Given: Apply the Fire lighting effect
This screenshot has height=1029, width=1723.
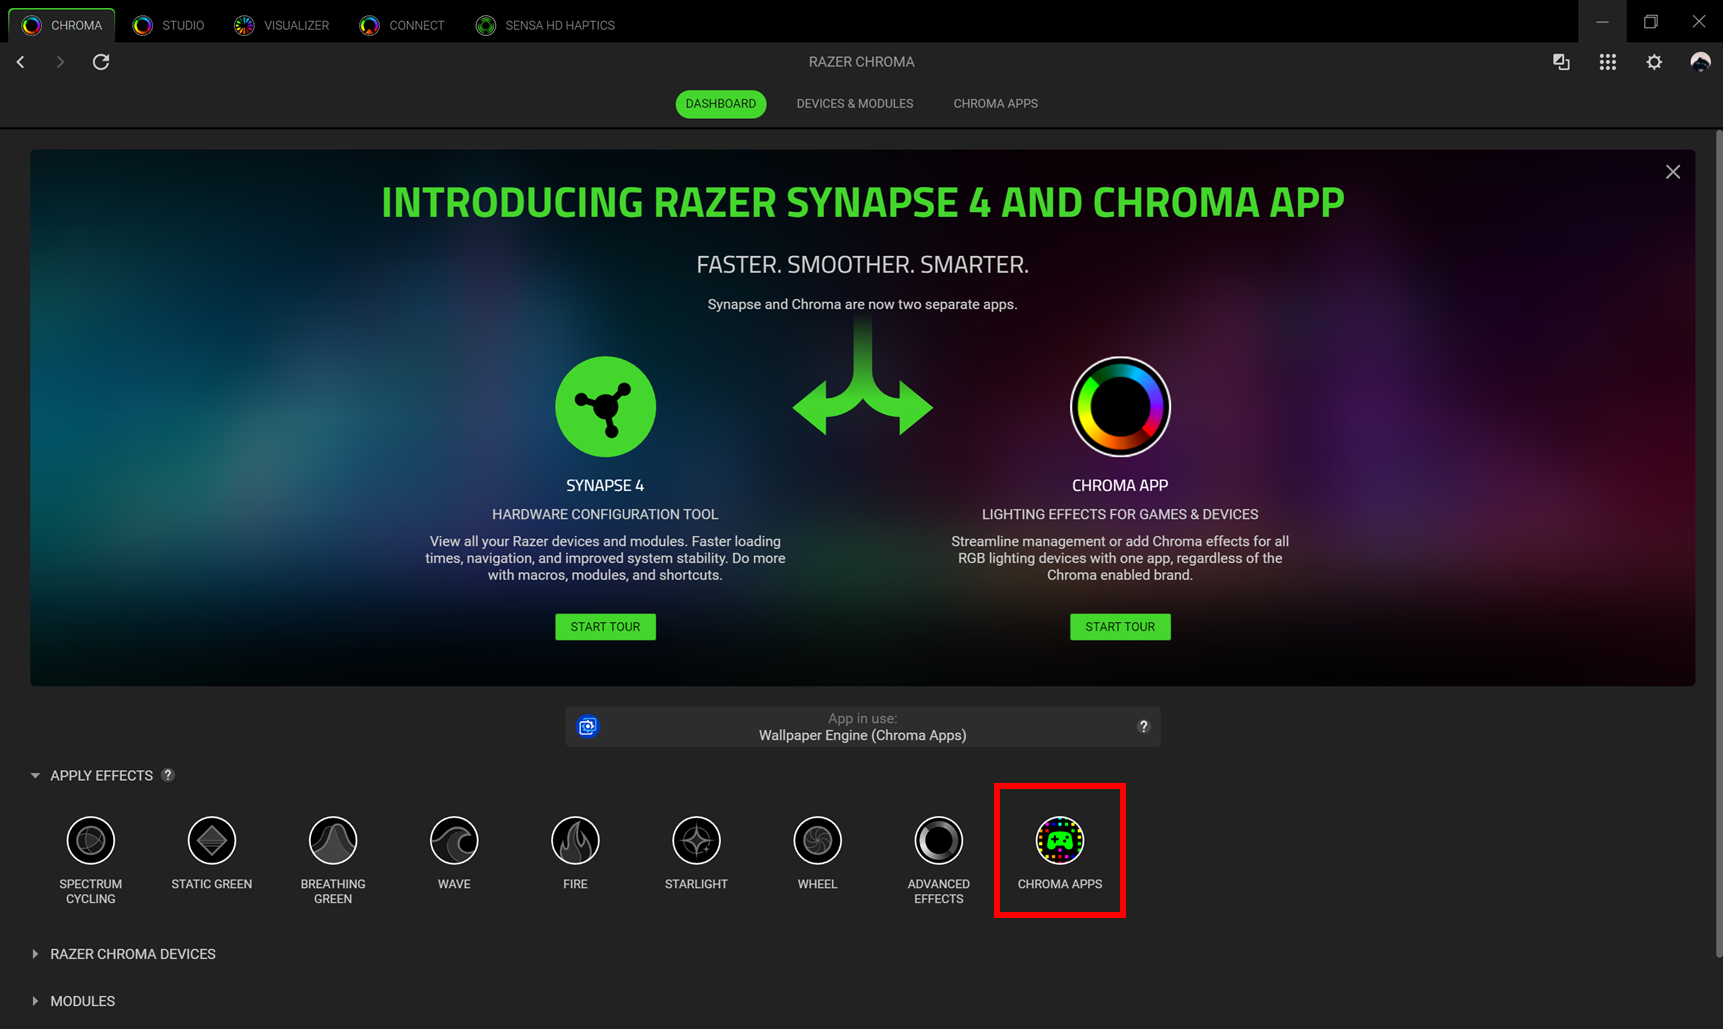Looking at the screenshot, I should coord(575,840).
